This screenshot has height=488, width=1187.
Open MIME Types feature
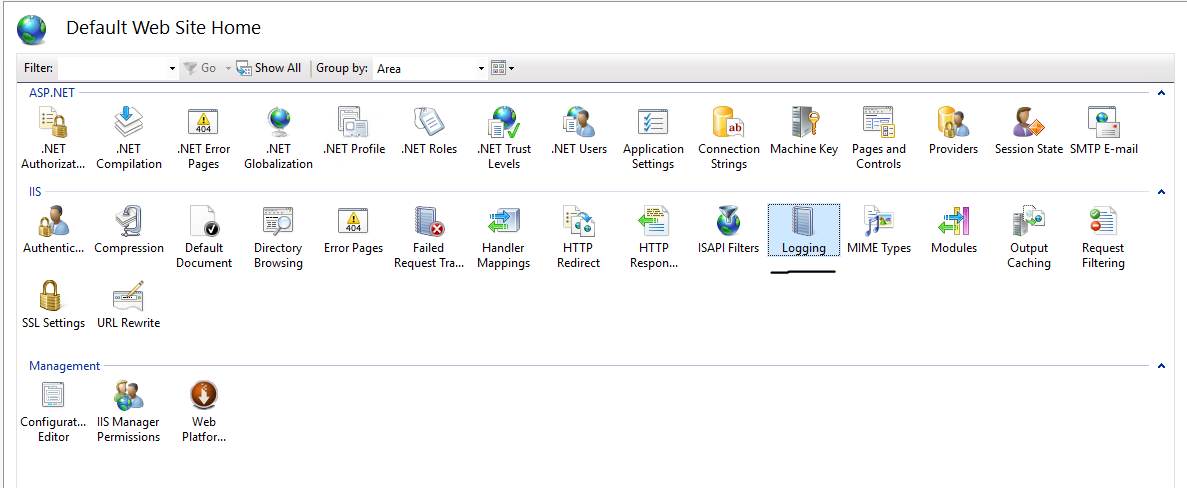tap(879, 231)
